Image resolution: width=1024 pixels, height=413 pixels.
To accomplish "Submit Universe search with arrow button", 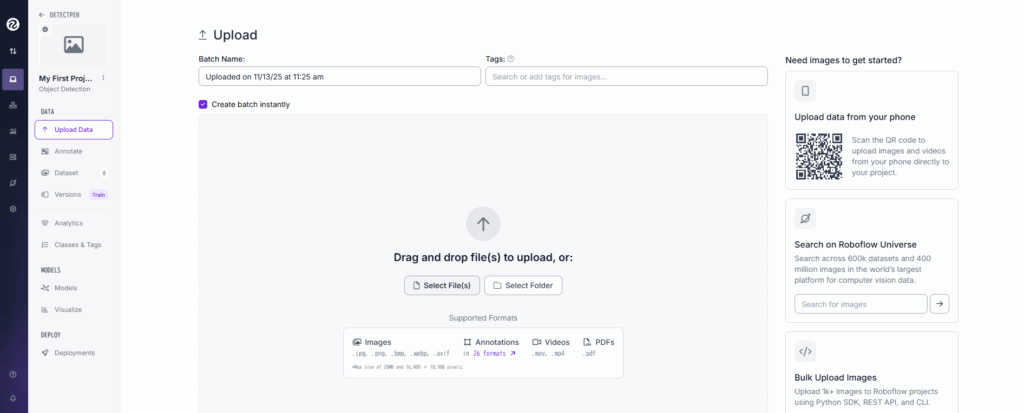I will tap(939, 304).
